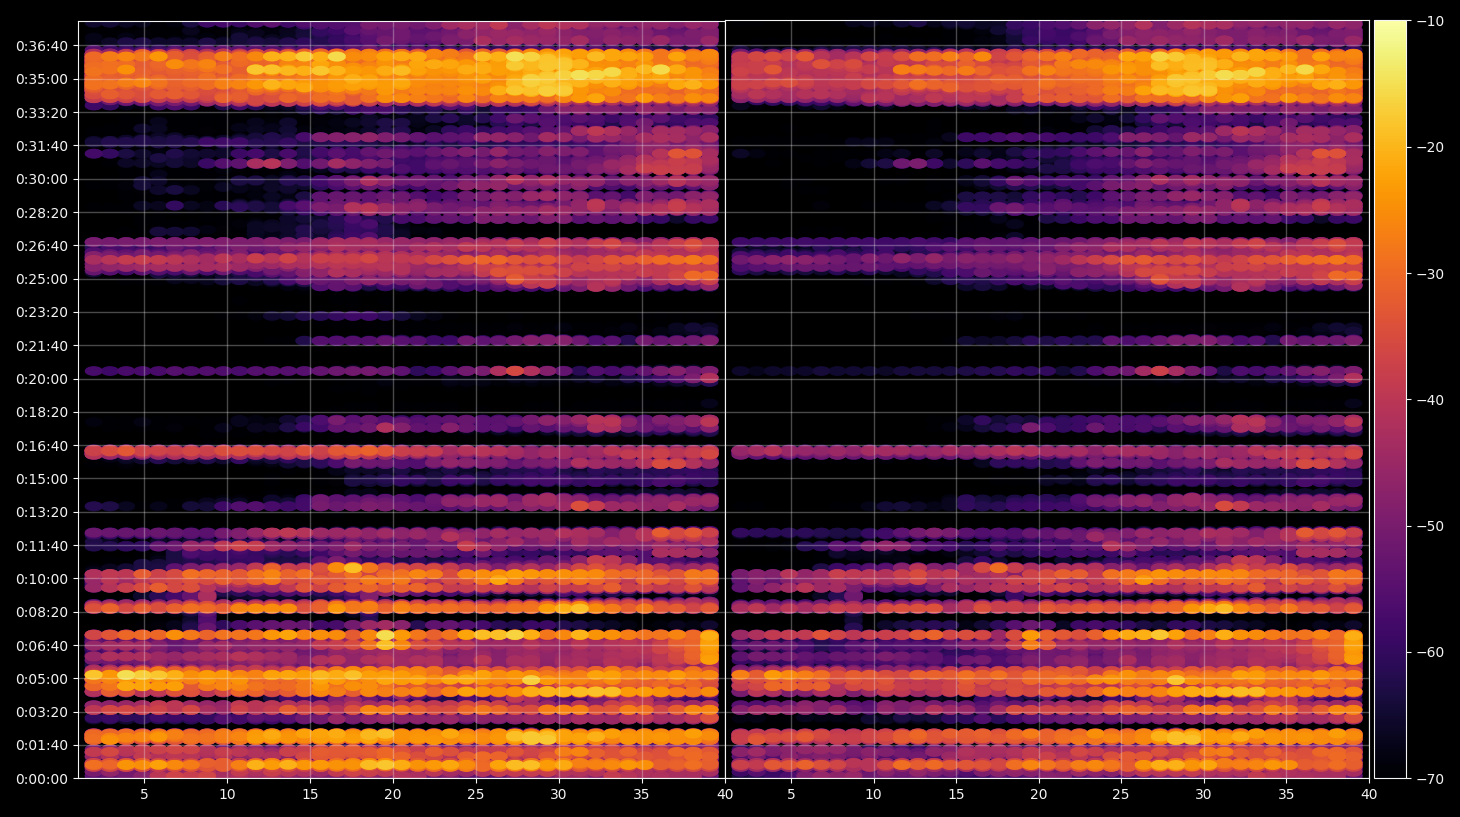Select the 0:36:40 time axis label
This screenshot has height=817, width=1460.
tap(42, 46)
